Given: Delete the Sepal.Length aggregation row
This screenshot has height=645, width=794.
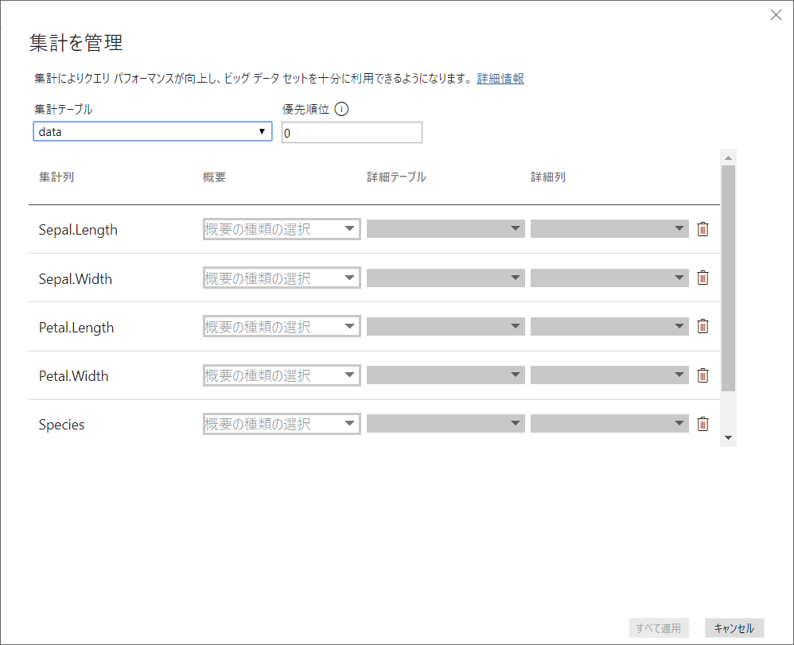Looking at the screenshot, I should tap(702, 229).
